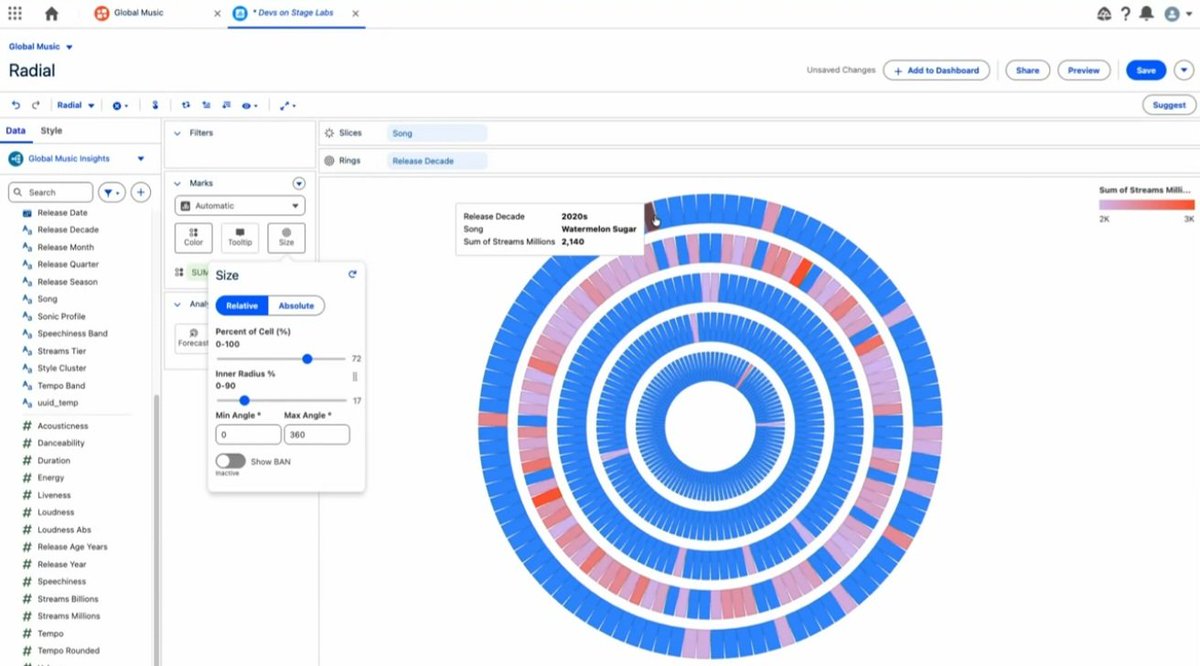Click the Share button
Viewport: 1200px width, 666px height.
(1027, 70)
